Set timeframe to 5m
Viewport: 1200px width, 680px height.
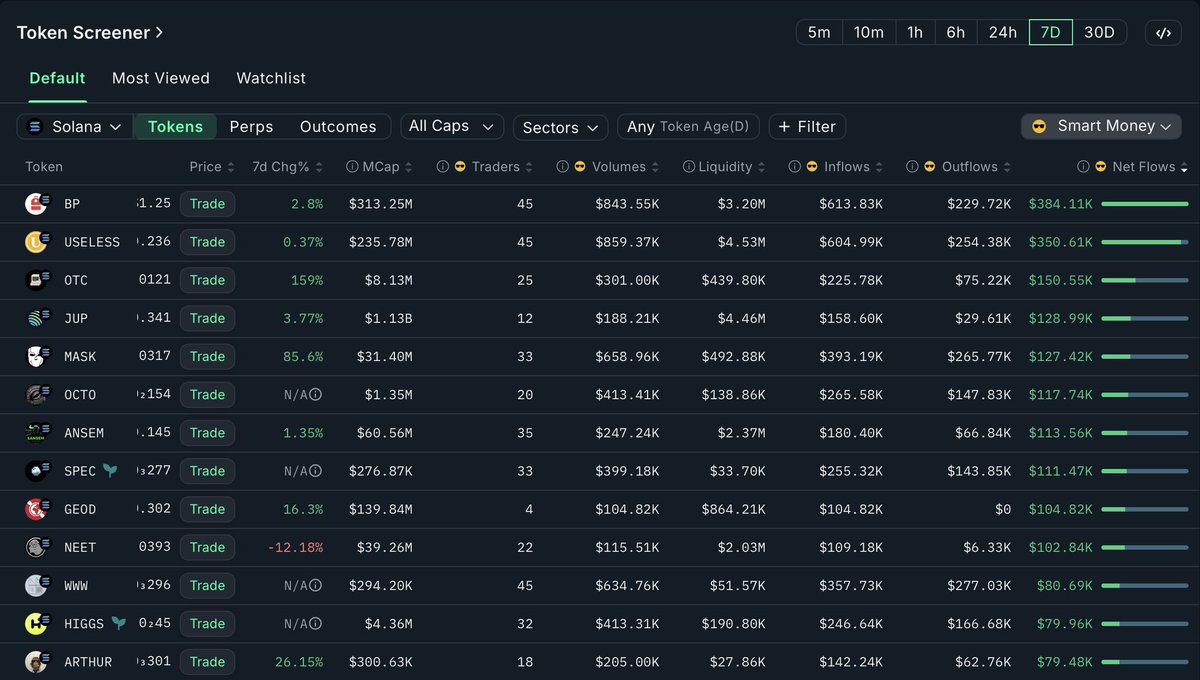[819, 32]
